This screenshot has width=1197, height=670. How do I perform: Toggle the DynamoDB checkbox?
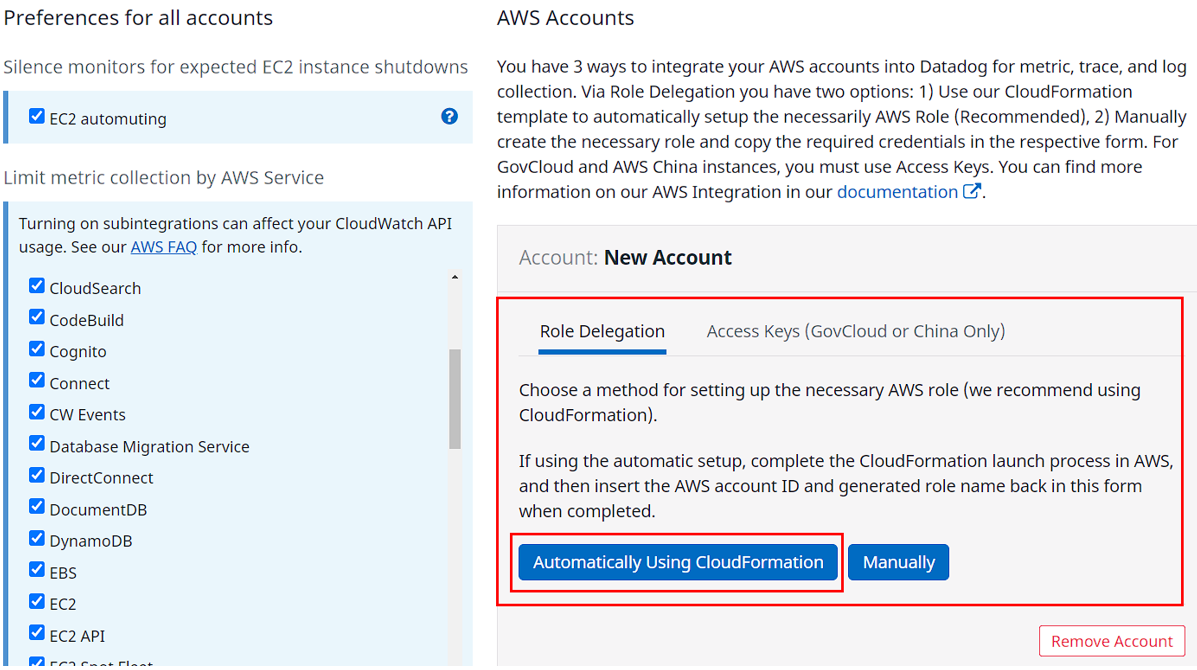(x=37, y=540)
